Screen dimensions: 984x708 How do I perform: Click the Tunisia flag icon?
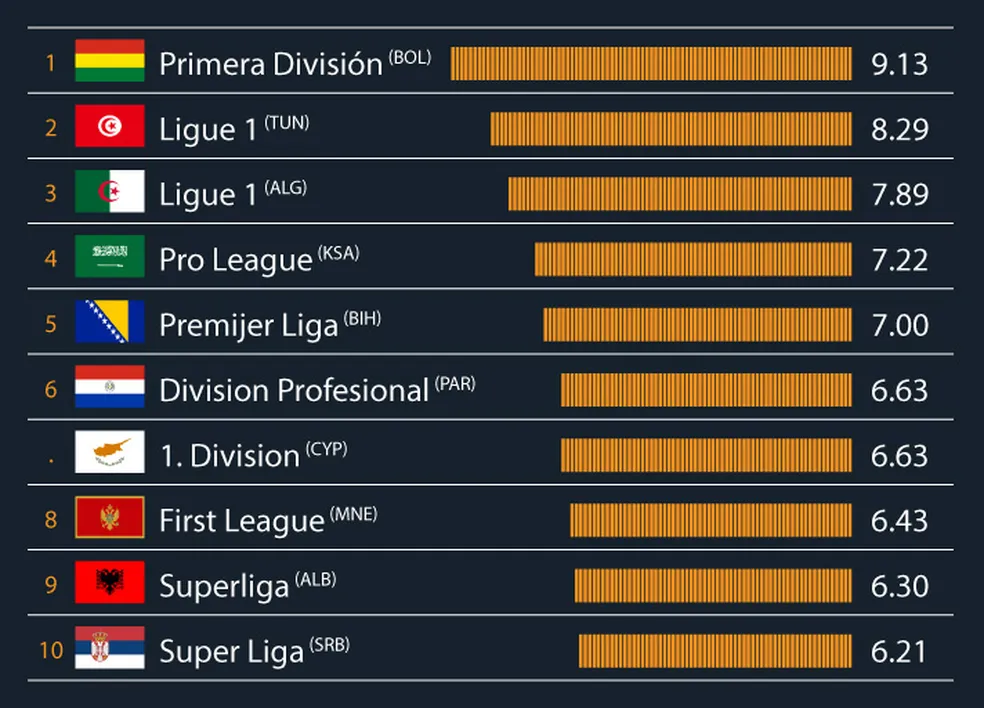[110, 126]
